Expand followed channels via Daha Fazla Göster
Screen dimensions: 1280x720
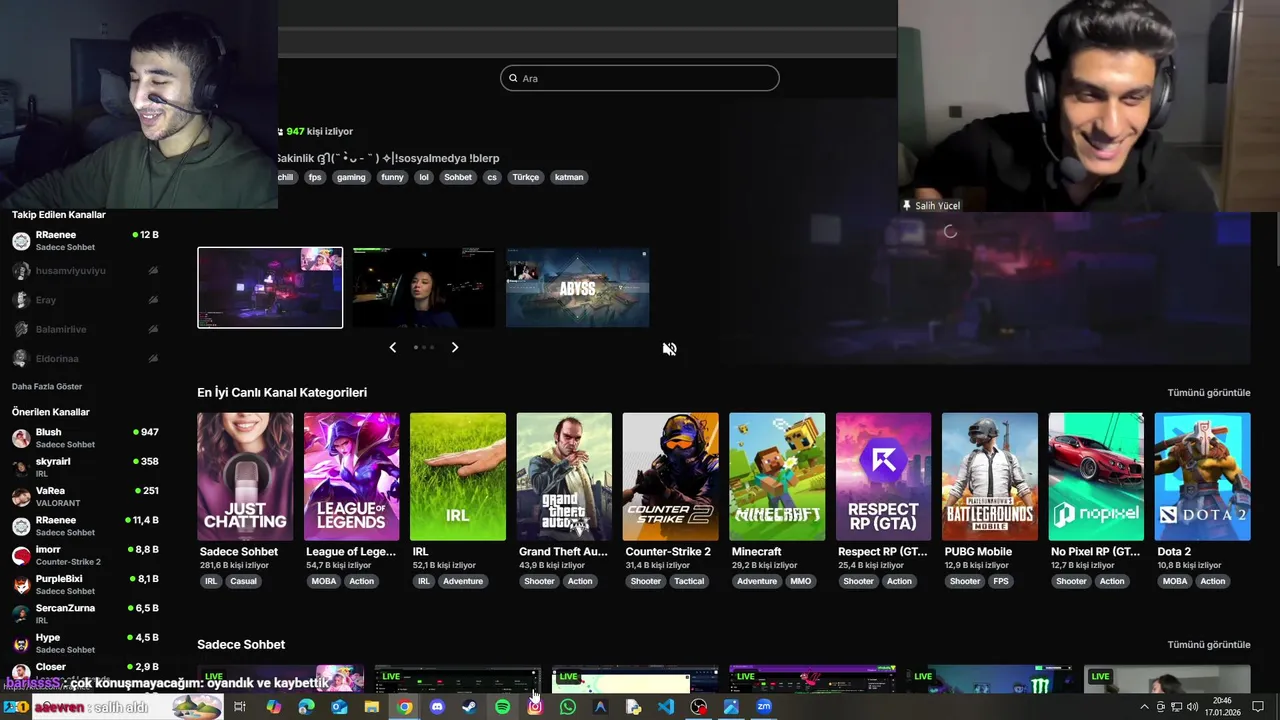47,386
